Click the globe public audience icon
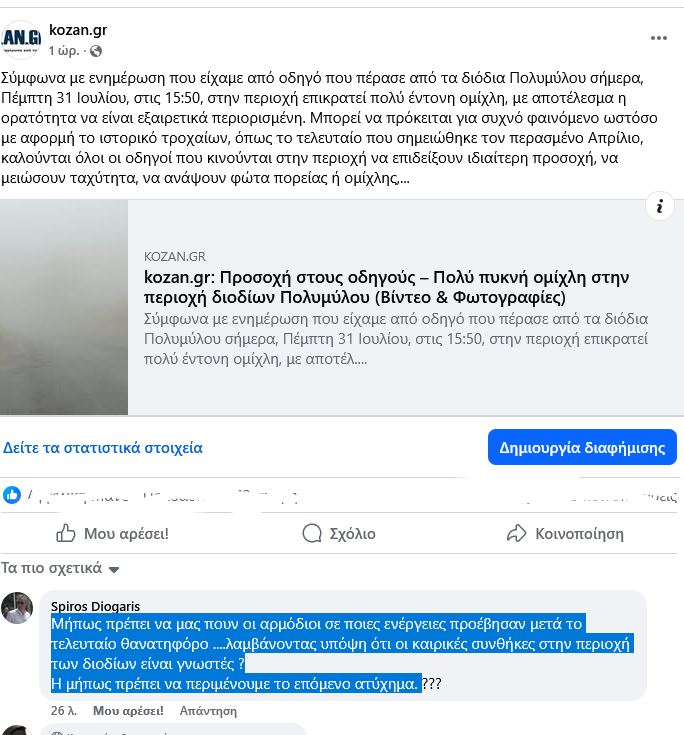Viewport: 684px width, 735px height. [x=96, y=51]
